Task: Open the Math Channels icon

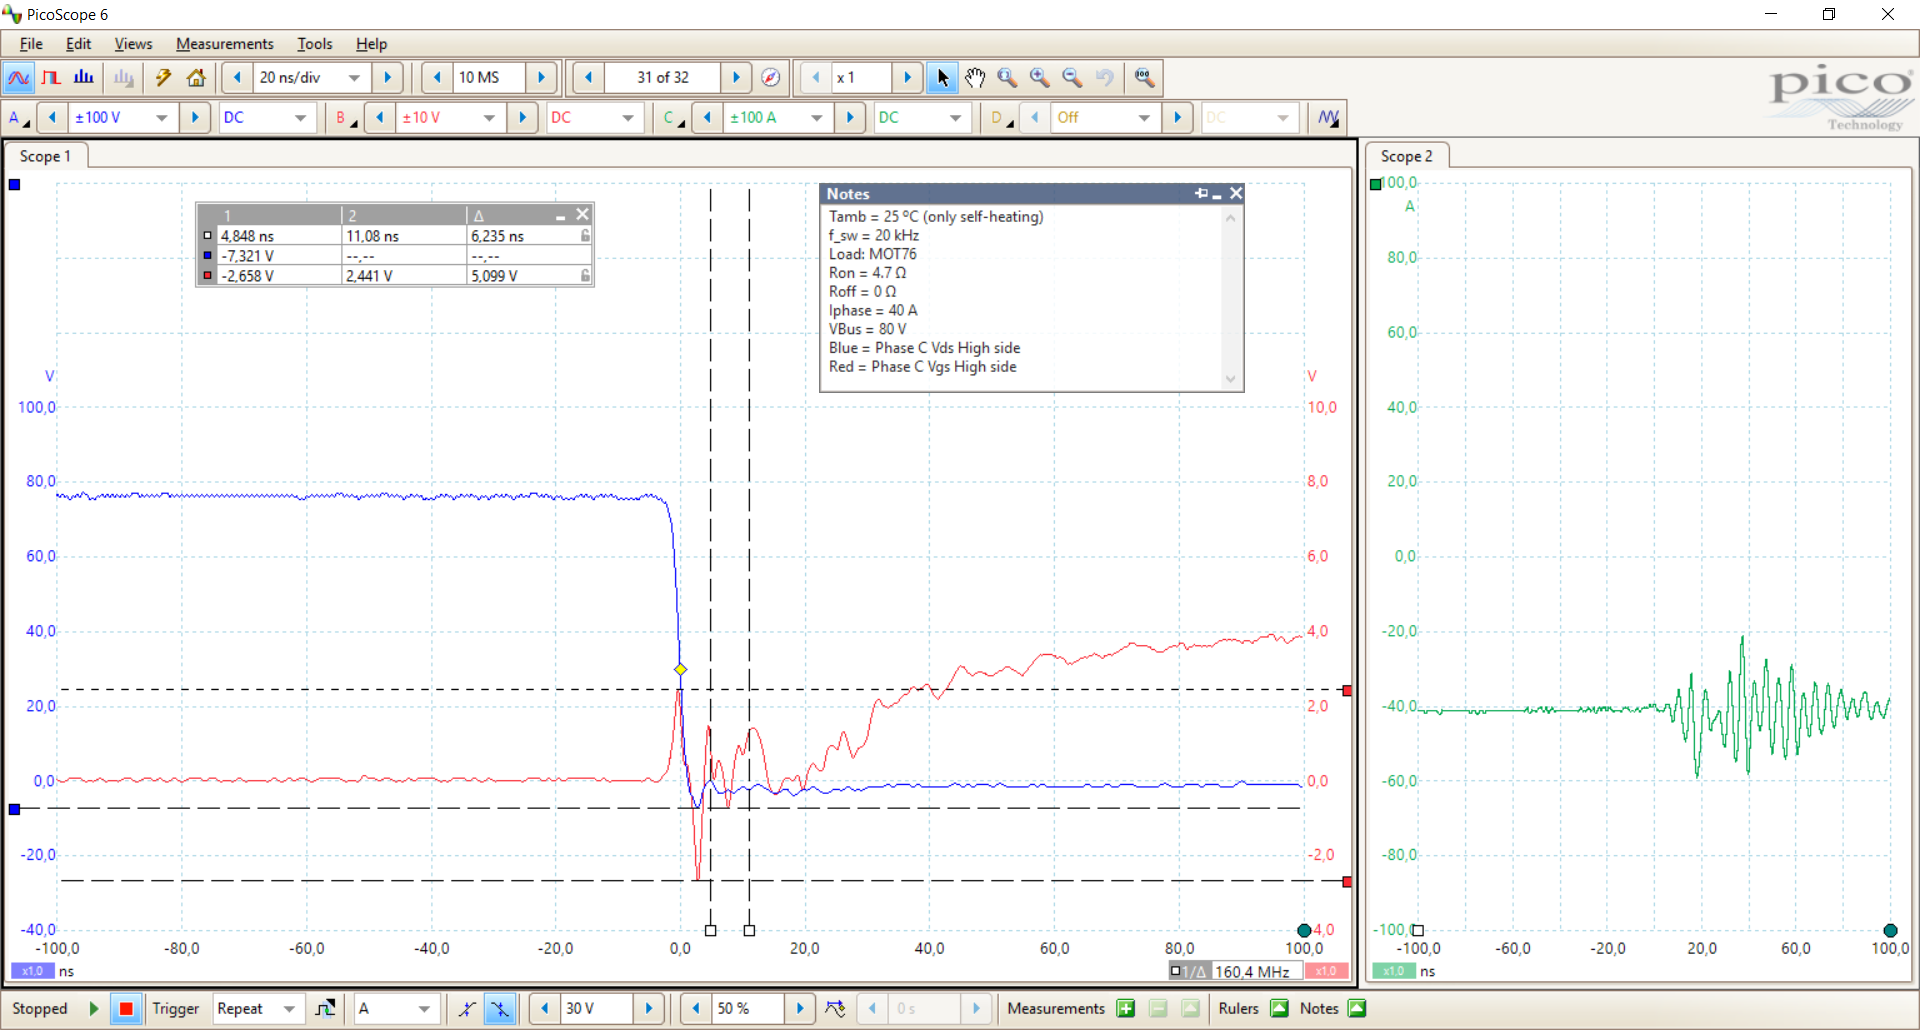Action: click(1328, 118)
